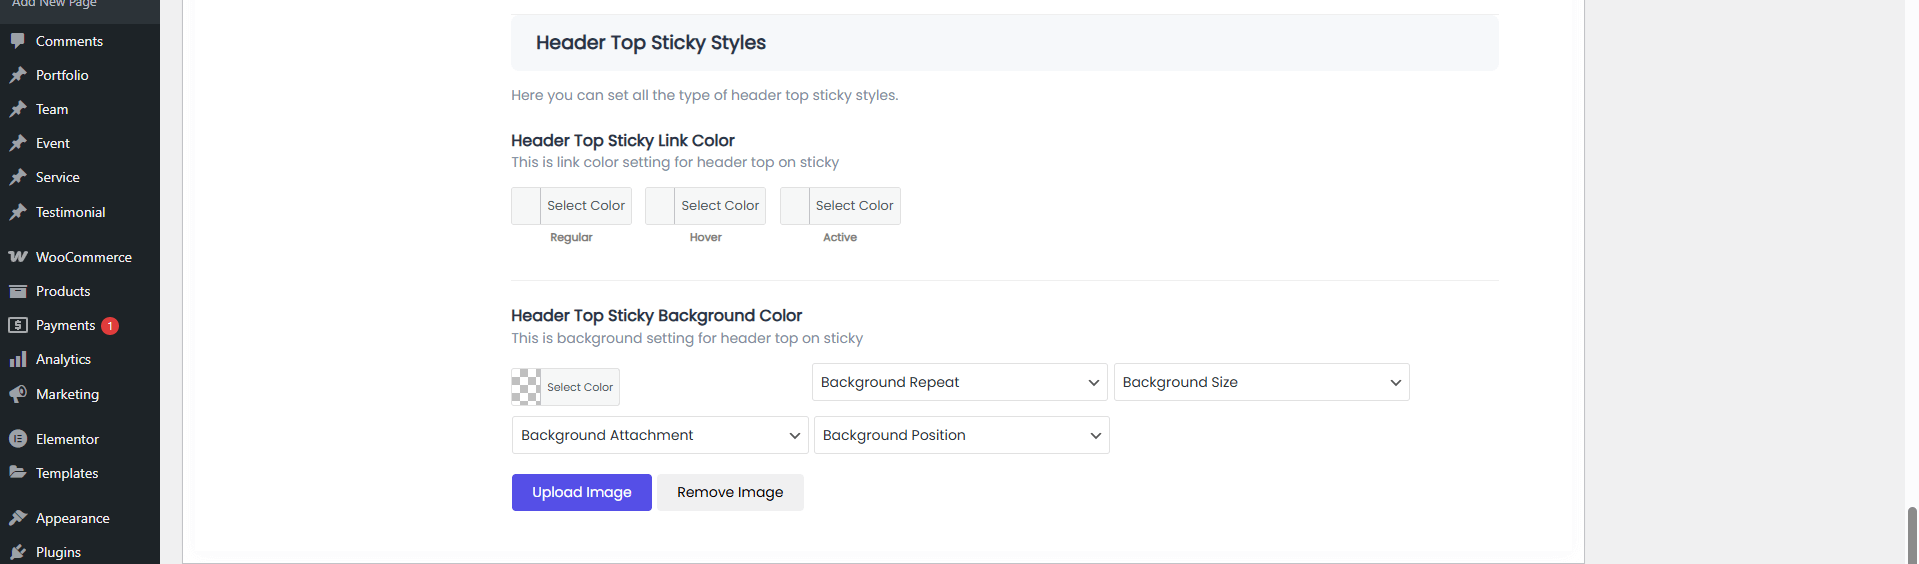This screenshot has height=564, width=1919.
Task: Click the Payments dollar icon
Action: 18,325
